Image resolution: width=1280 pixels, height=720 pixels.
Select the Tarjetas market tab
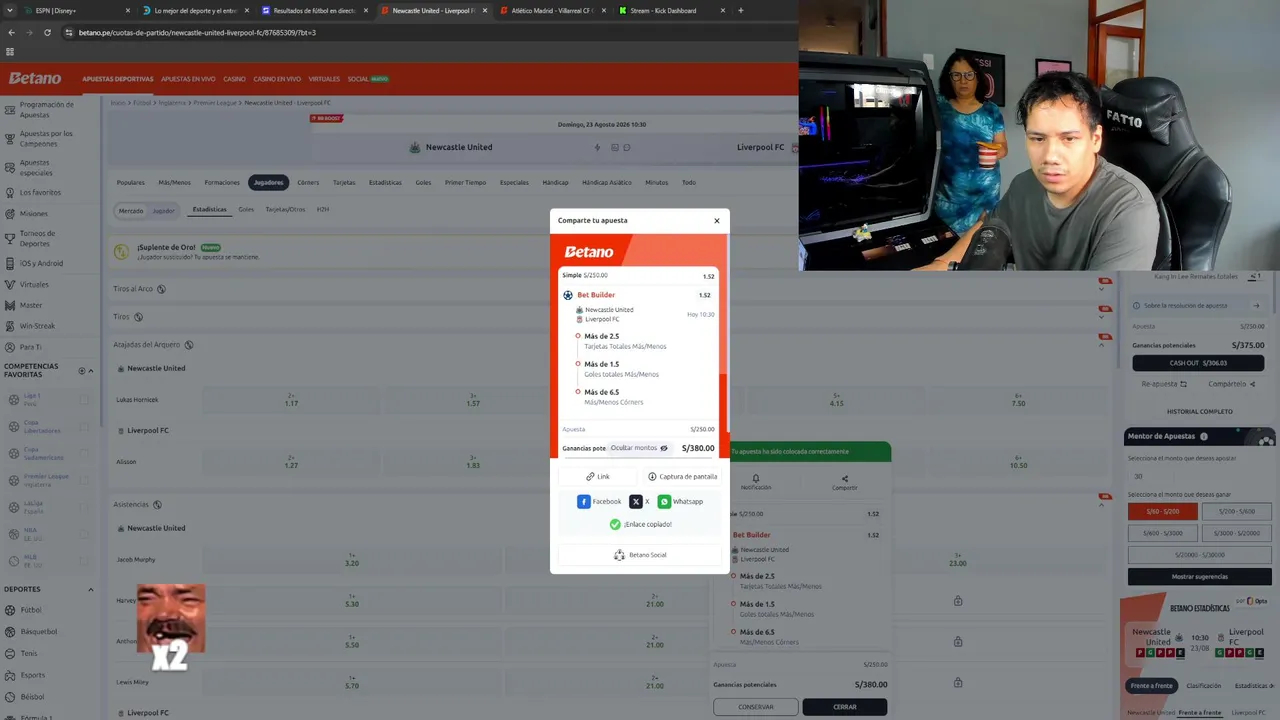coord(344,182)
